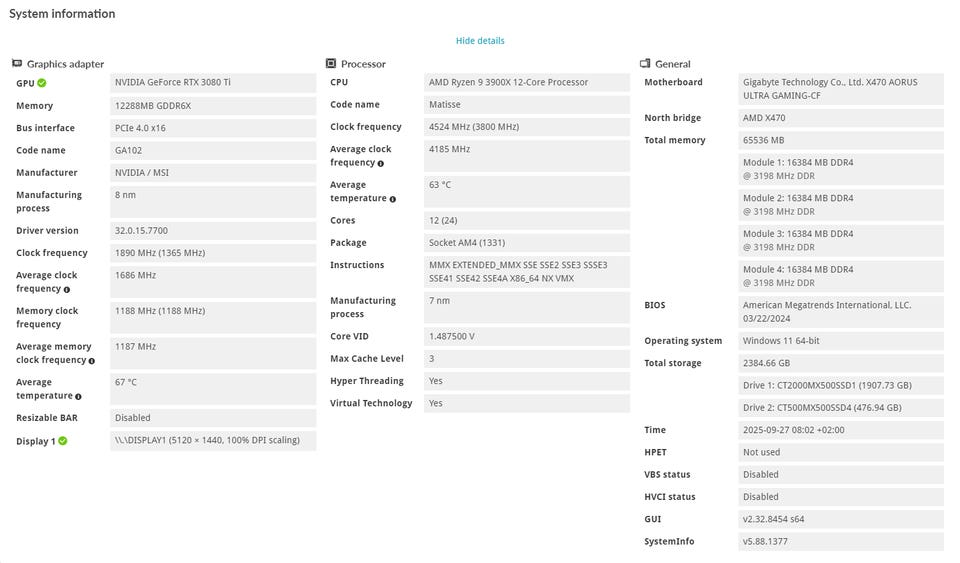Click the 2025-09-27 08:02 time value
The image size is (960, 563).
[x=841, y=430]
